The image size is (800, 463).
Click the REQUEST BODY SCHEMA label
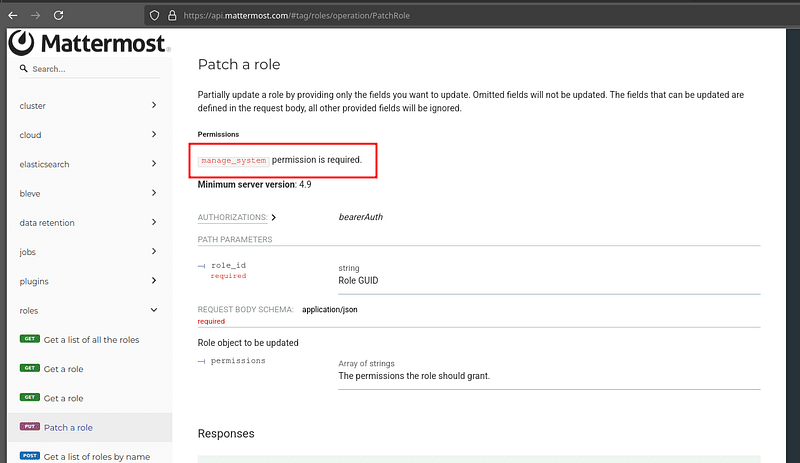tap(245, 309)
